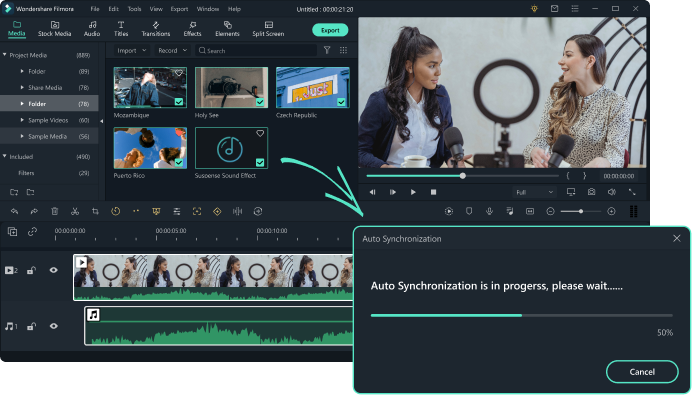692x395 pixels.
Task: Click the audio waveform icon in toolbar
Action: [237, 211]
